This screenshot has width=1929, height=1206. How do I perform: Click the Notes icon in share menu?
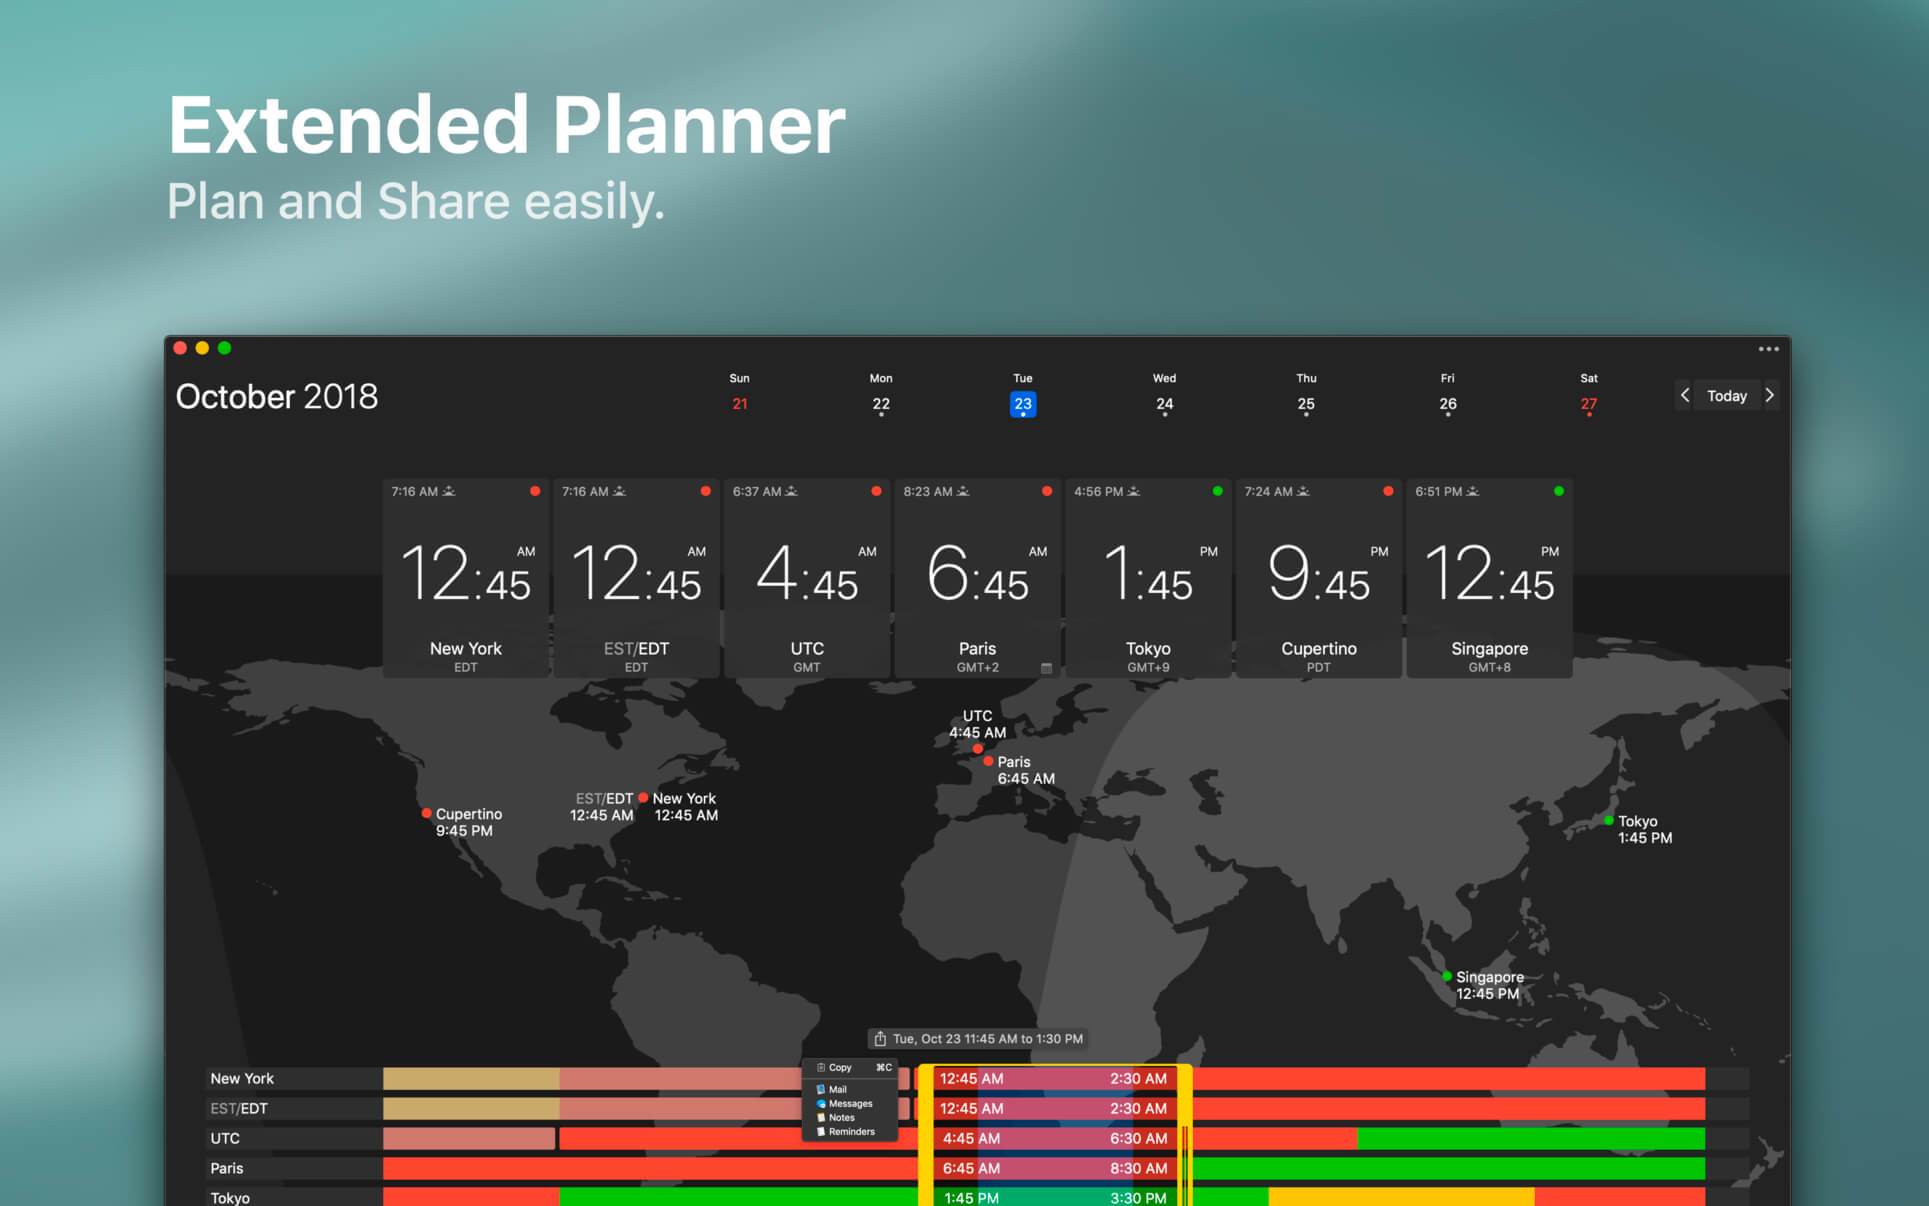pos(822,1118)
